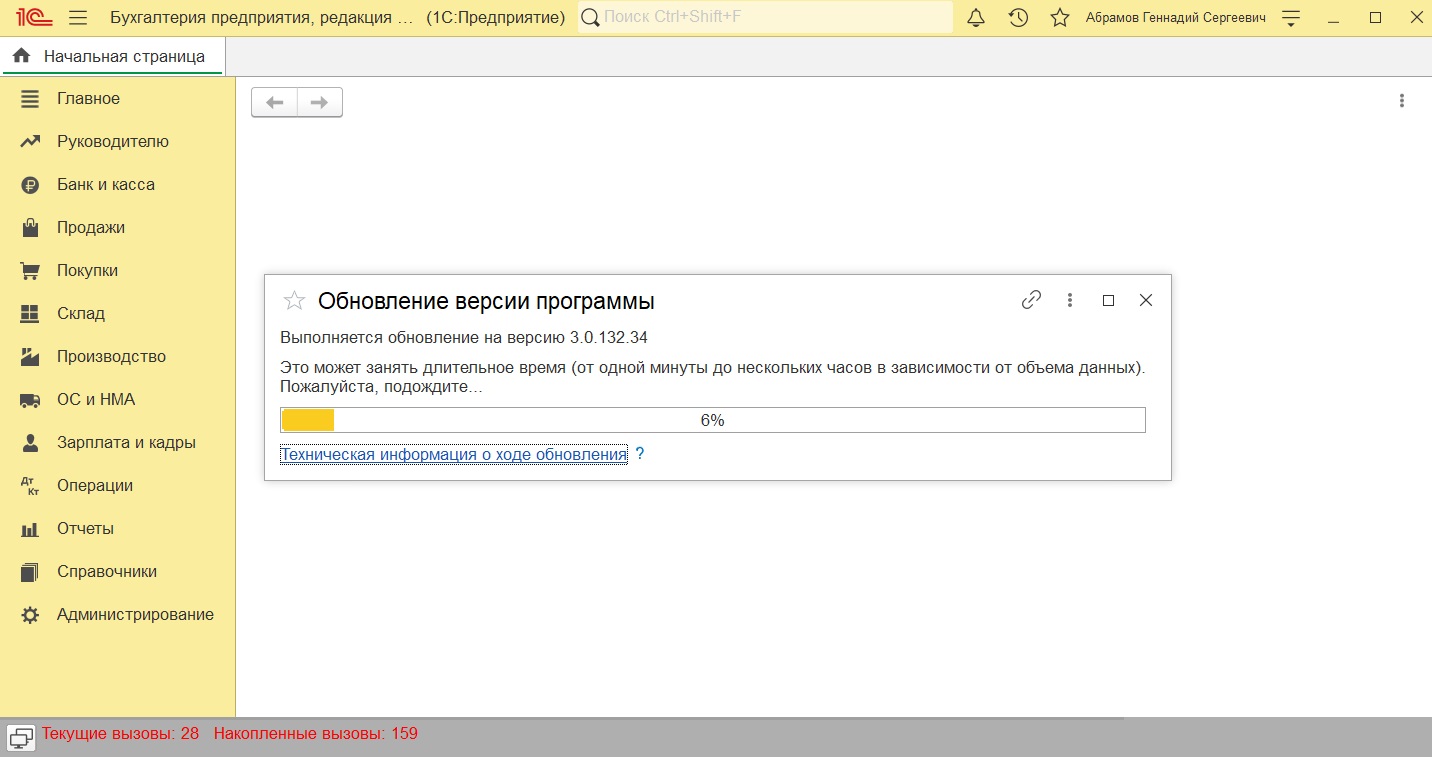Image resolution: width=1432 pixels, height=757 pixels.
Task: Get link to update dialog
Action: tap(1032, 300)
